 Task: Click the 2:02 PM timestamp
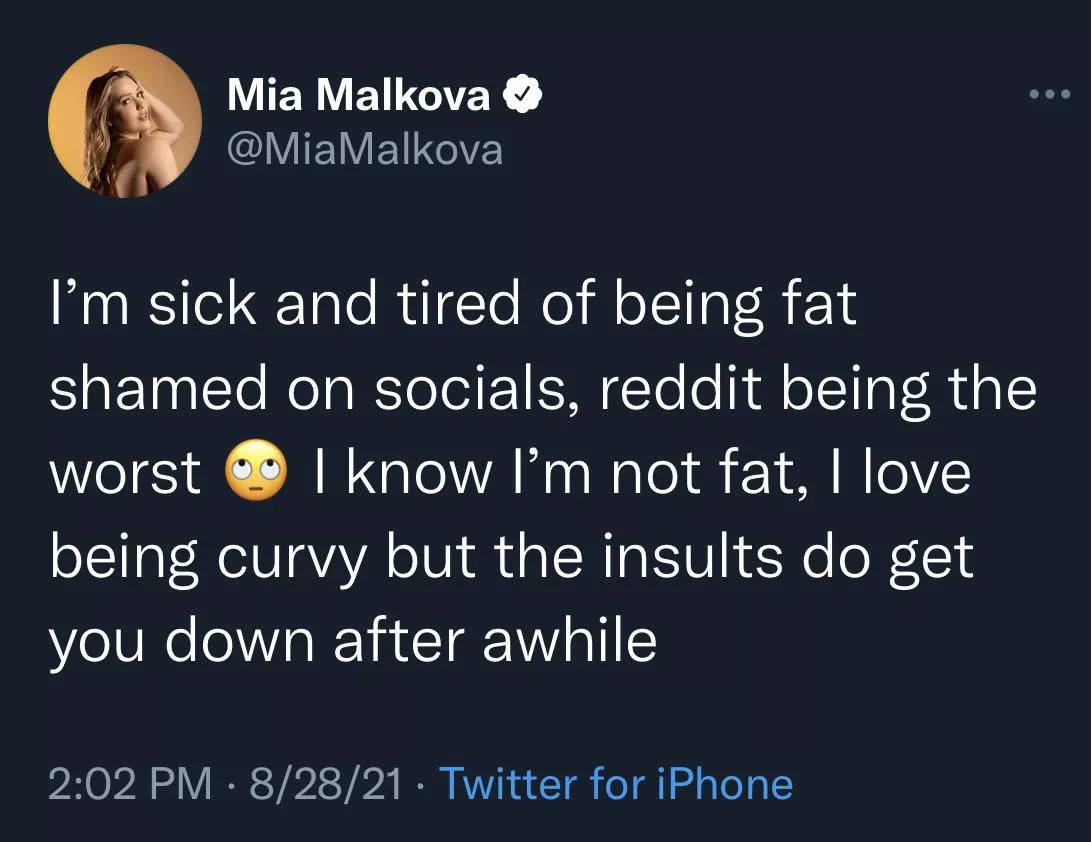coord(130,784)
